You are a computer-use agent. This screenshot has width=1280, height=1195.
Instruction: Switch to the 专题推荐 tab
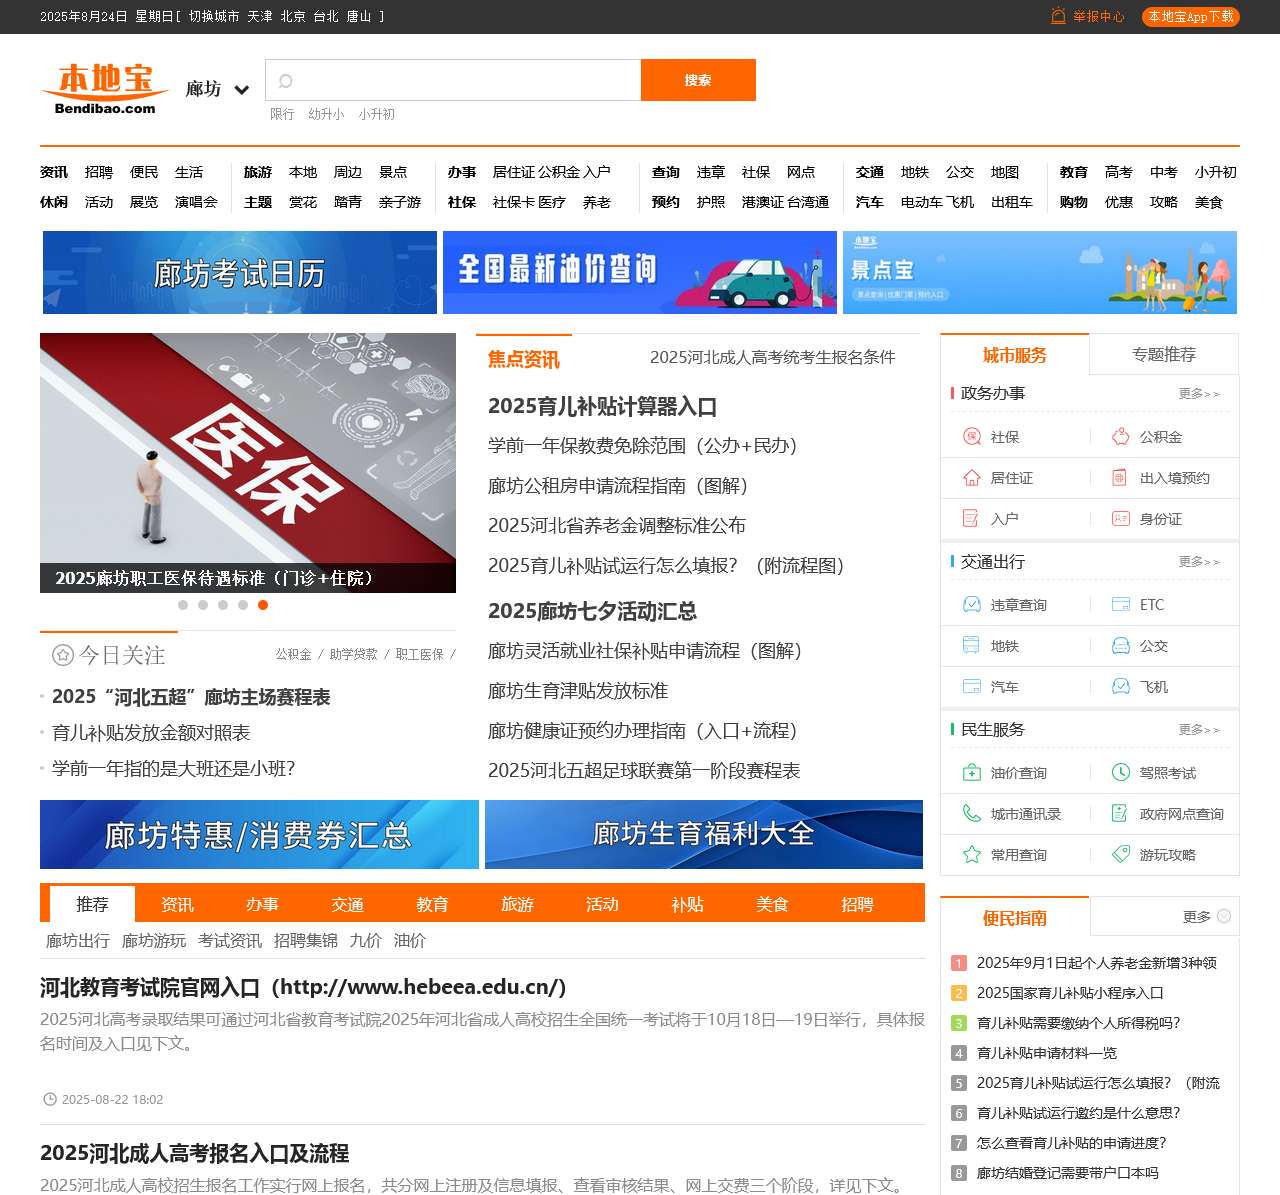(1163, 355)
